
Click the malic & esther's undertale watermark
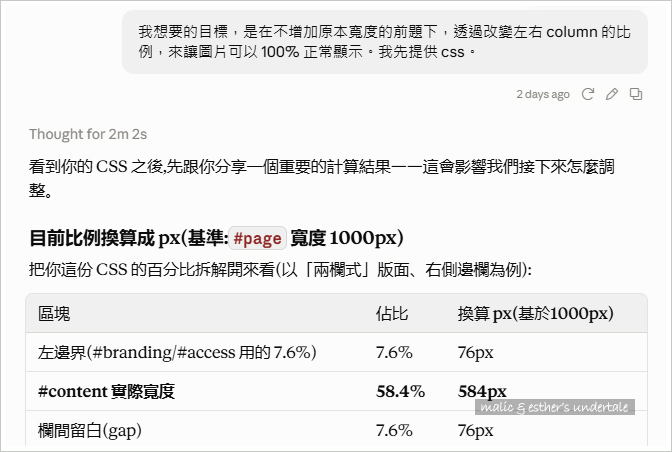[555, 407]
